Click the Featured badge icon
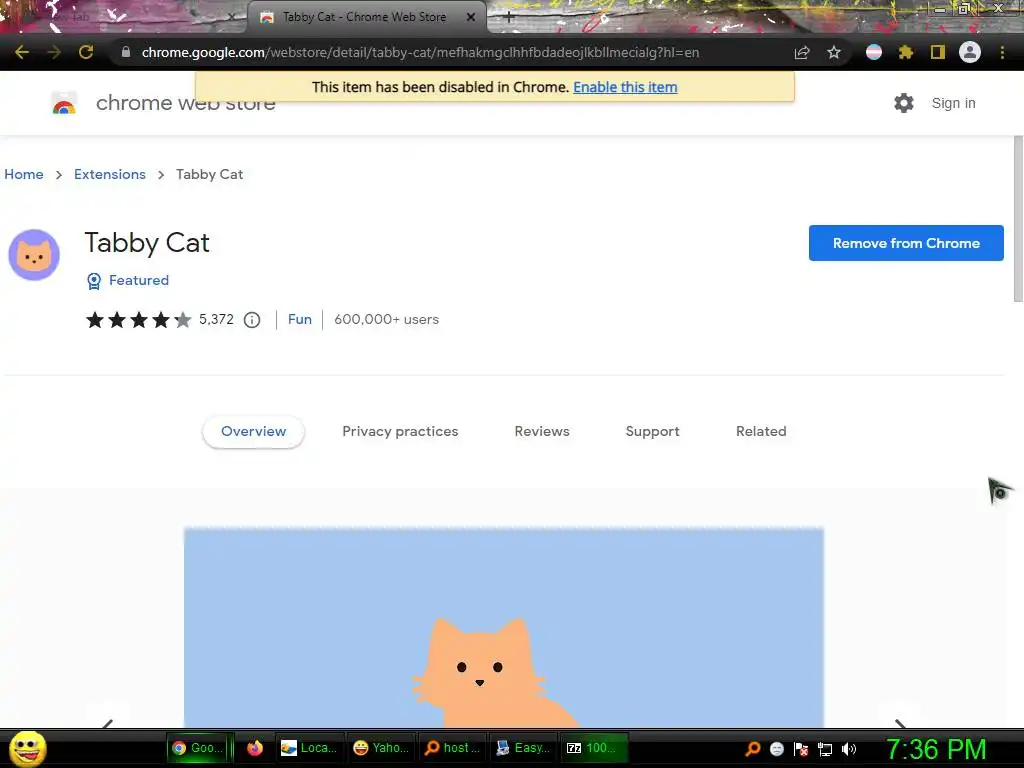Image resolution: width=1024 pixels, height=768 pixels. 94,281
